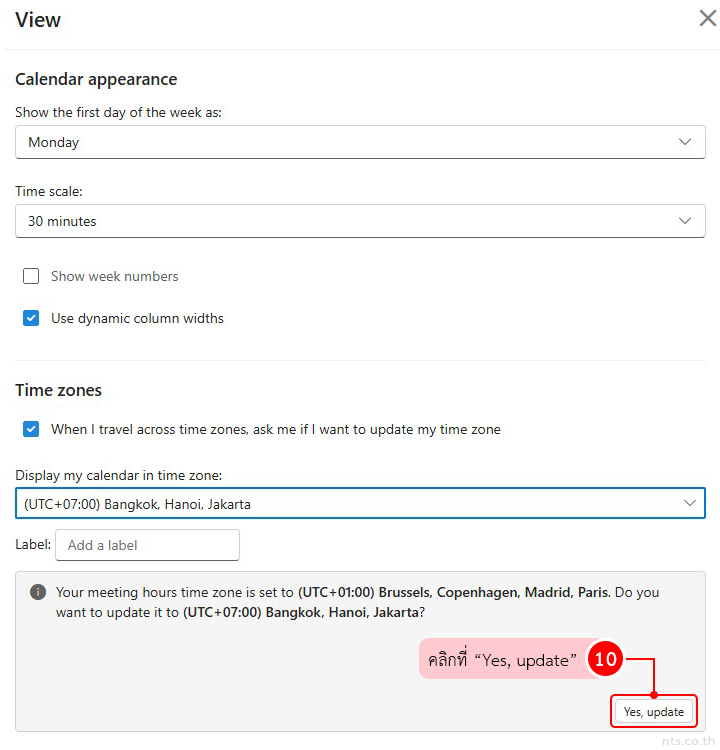Click the red step 10 badge
This screenshot has height=750, width=720.
point(605,660)
